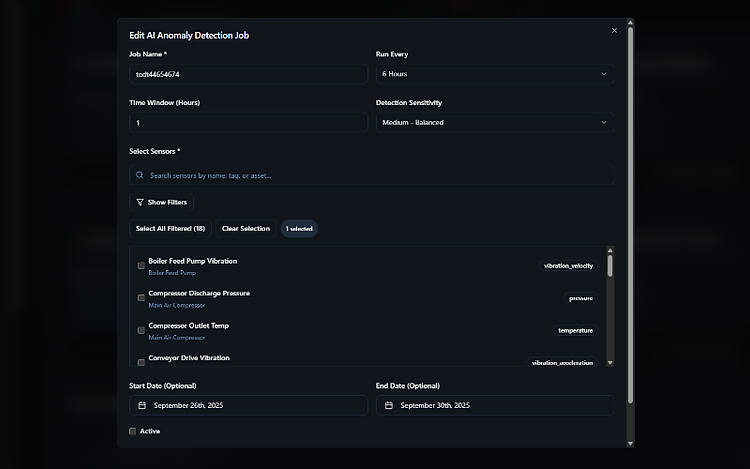
Task: Click the calendar icon in End Date
Action: (x=389, y=405)
